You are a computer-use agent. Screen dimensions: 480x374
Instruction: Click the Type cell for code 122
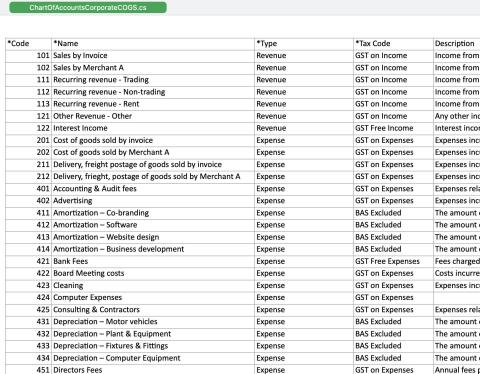(x=304, y=128)
